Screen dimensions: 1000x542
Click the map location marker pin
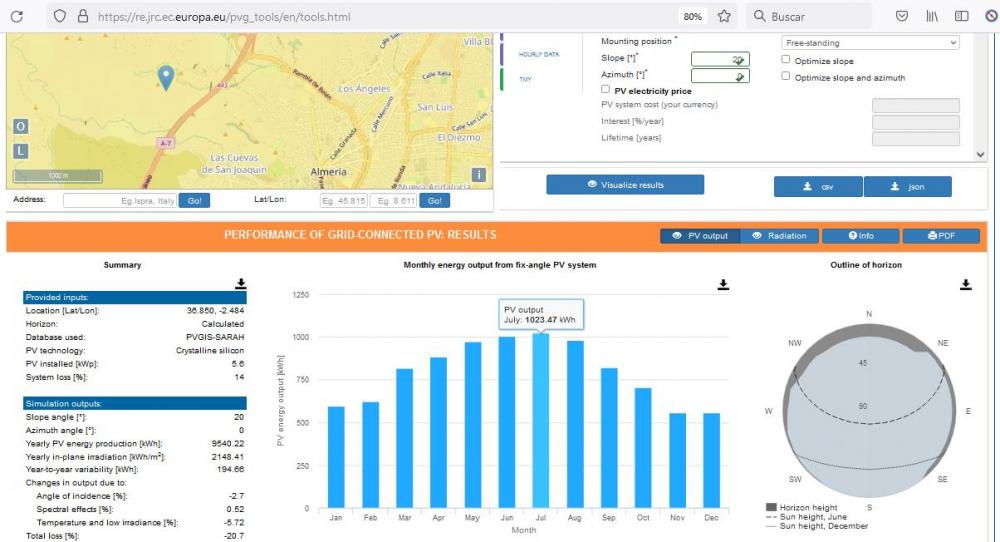coord(166,78)
